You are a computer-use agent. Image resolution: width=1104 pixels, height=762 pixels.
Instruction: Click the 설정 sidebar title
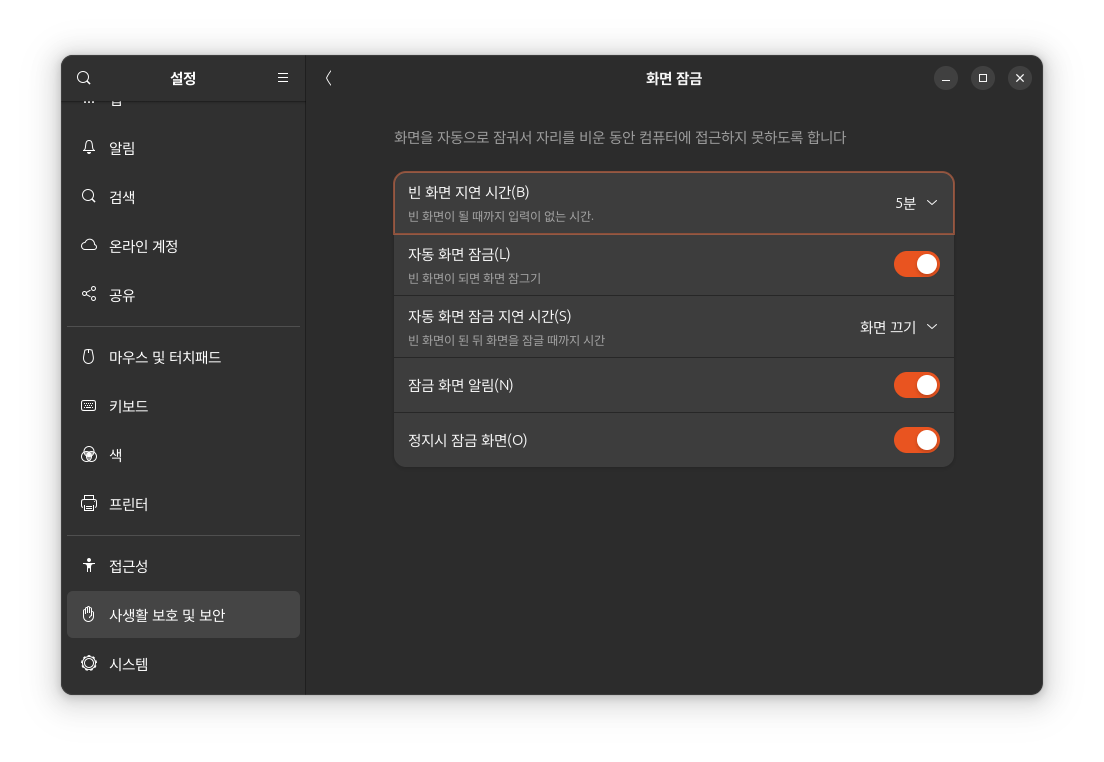183,78
